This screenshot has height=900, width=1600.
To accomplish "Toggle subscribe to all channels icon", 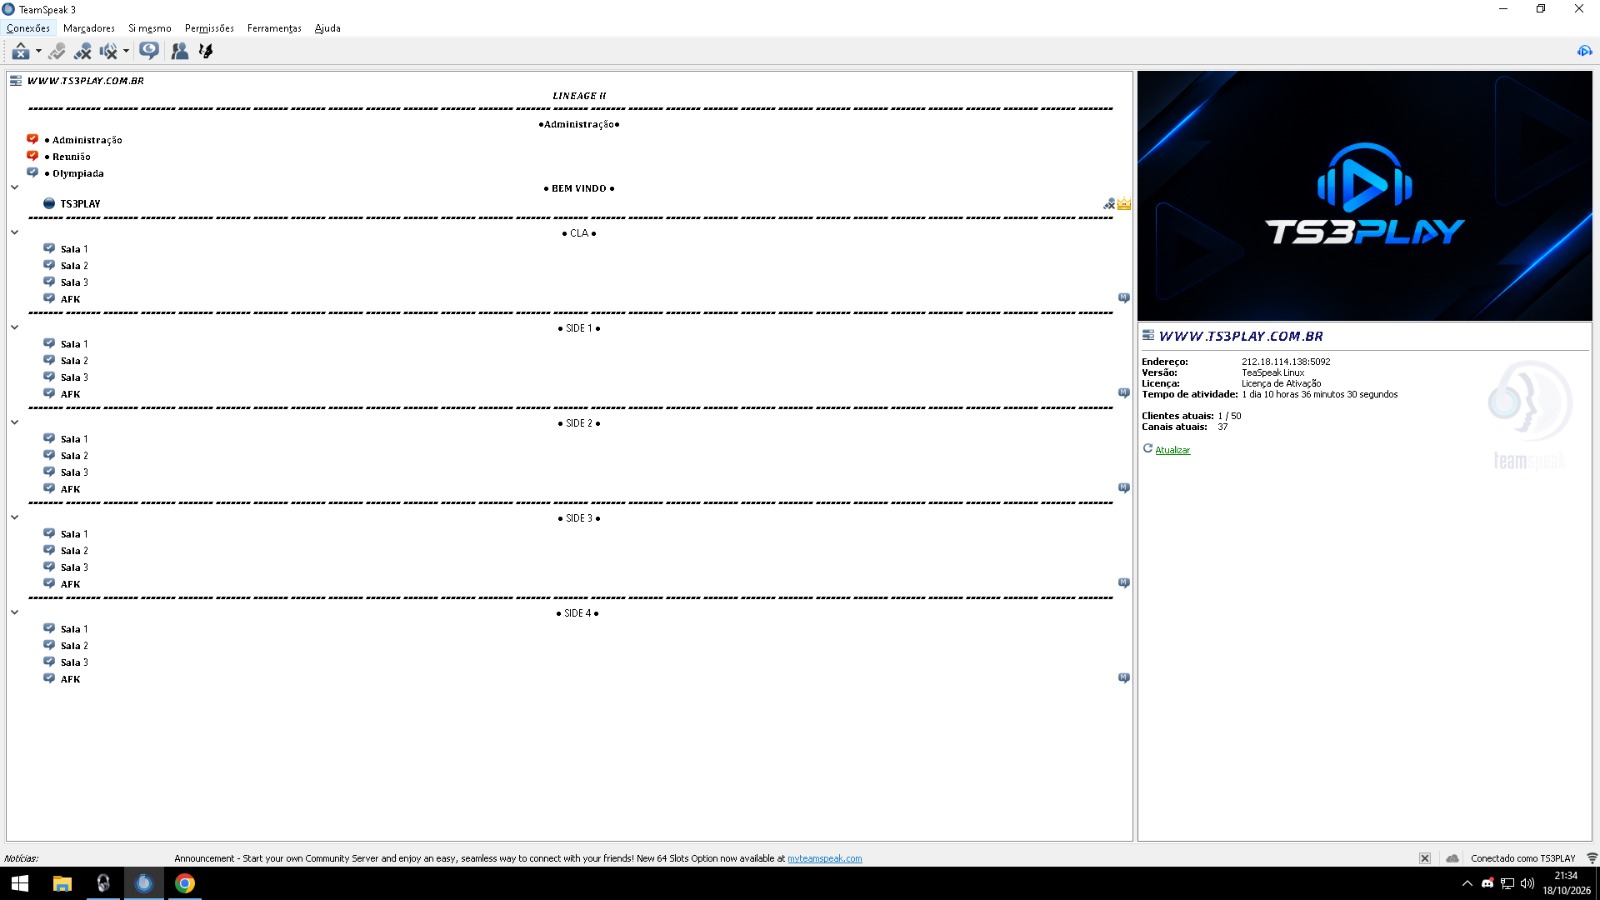I will tap(149, 51).
